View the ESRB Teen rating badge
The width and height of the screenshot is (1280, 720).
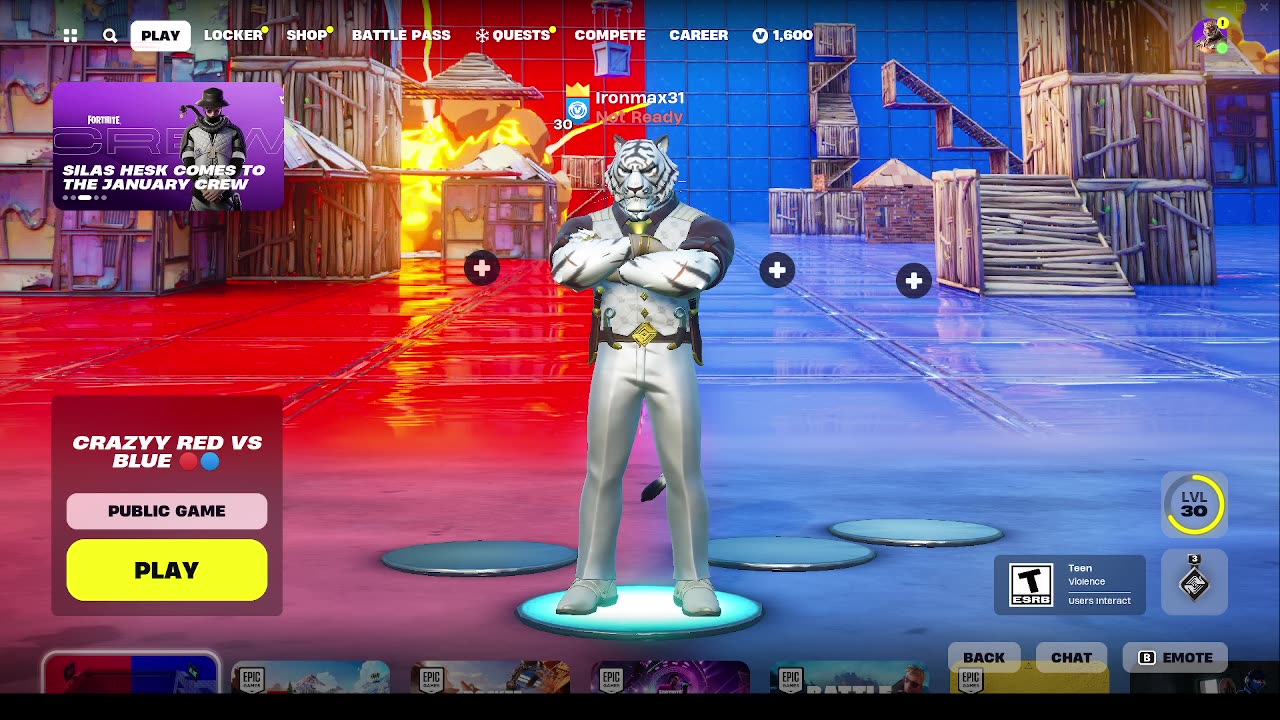[x=1070, y=584]
